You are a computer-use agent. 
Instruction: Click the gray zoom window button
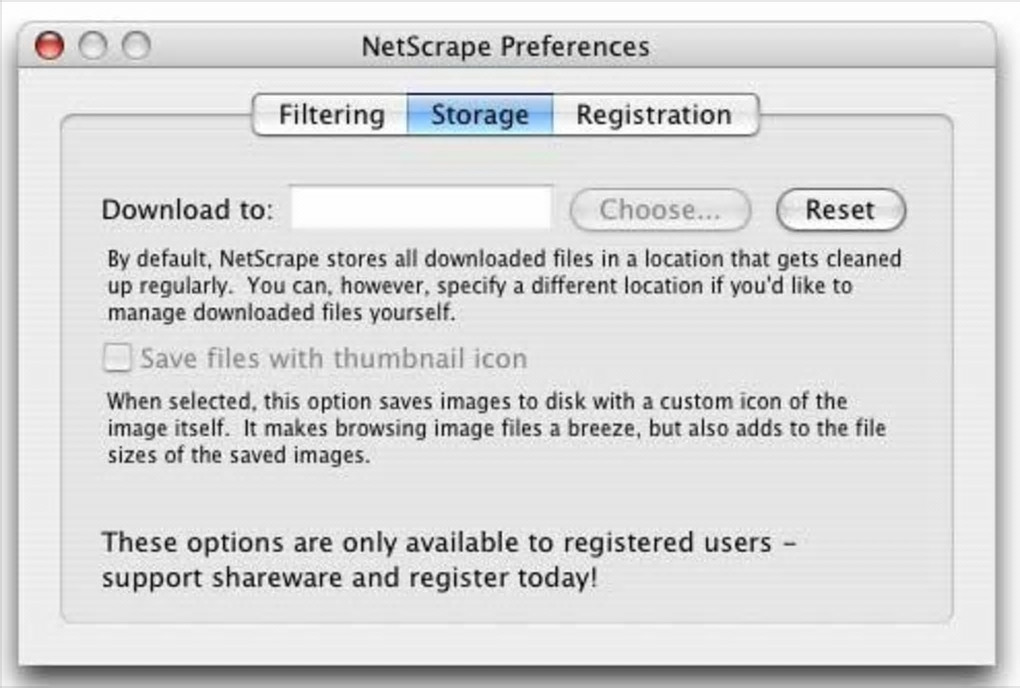135,46
